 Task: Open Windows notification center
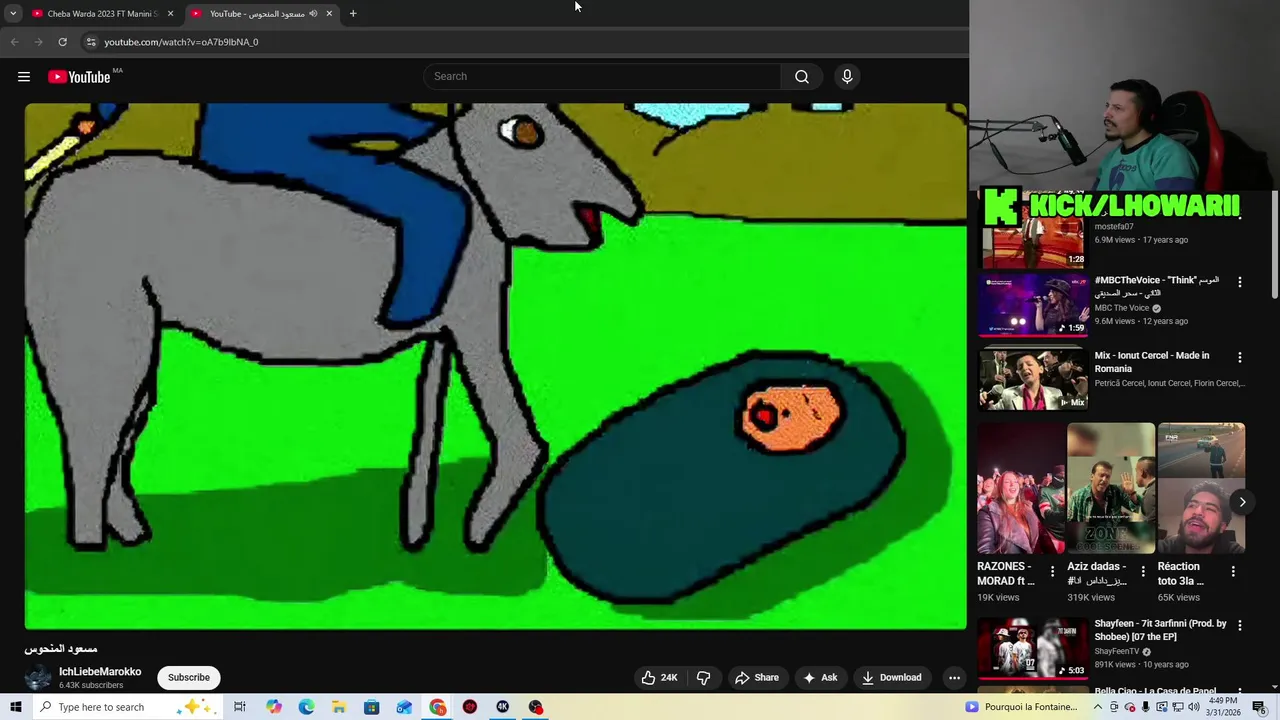click(1259, 707)
